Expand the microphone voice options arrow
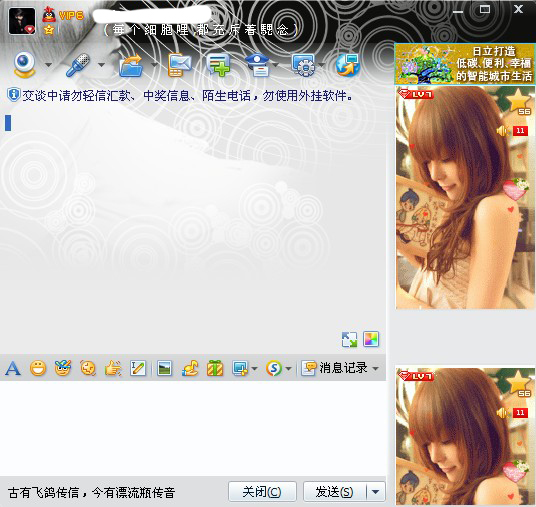The height and width of the screenshot is (507, 536). tap(101, 65)
